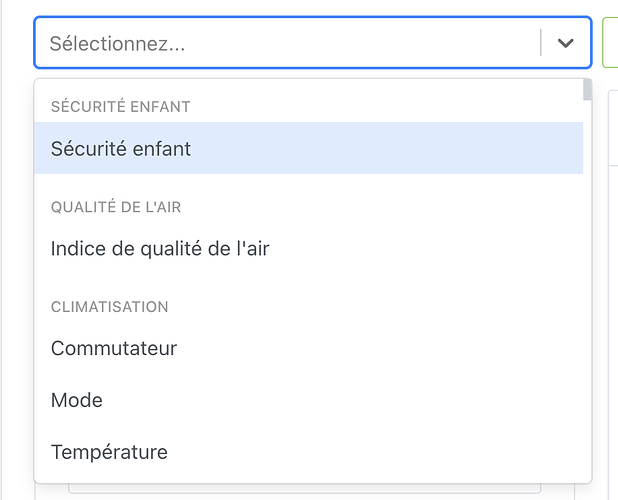Click blank area right of Température row
The image size is (618, 500).
tap(400, 452)
